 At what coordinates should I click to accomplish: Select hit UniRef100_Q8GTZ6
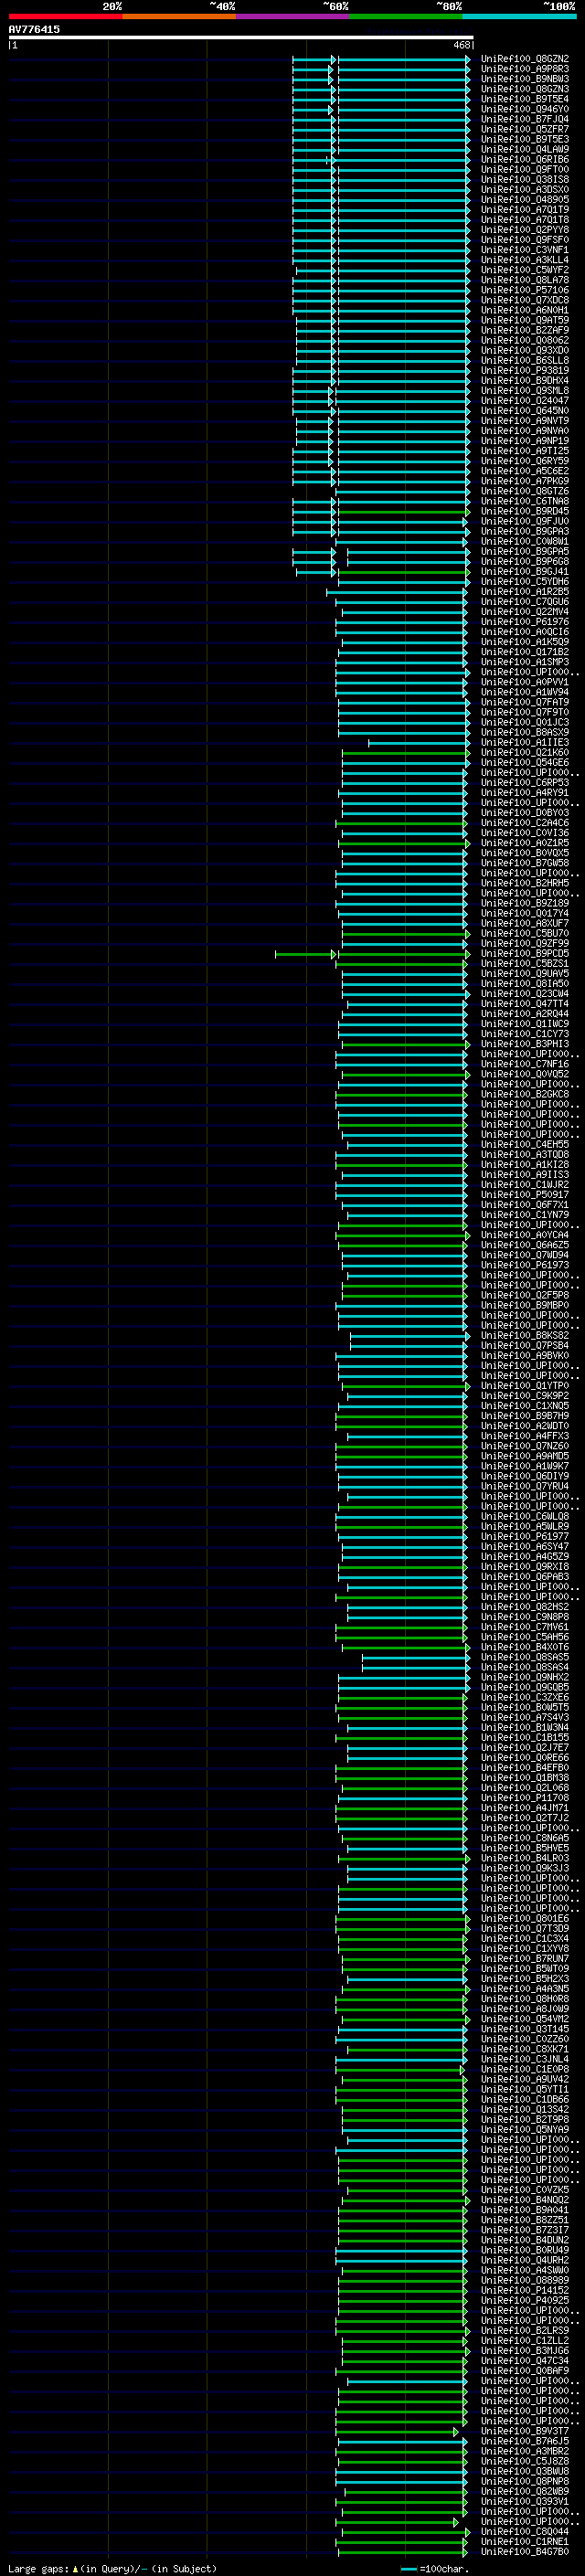pos(525,491)
